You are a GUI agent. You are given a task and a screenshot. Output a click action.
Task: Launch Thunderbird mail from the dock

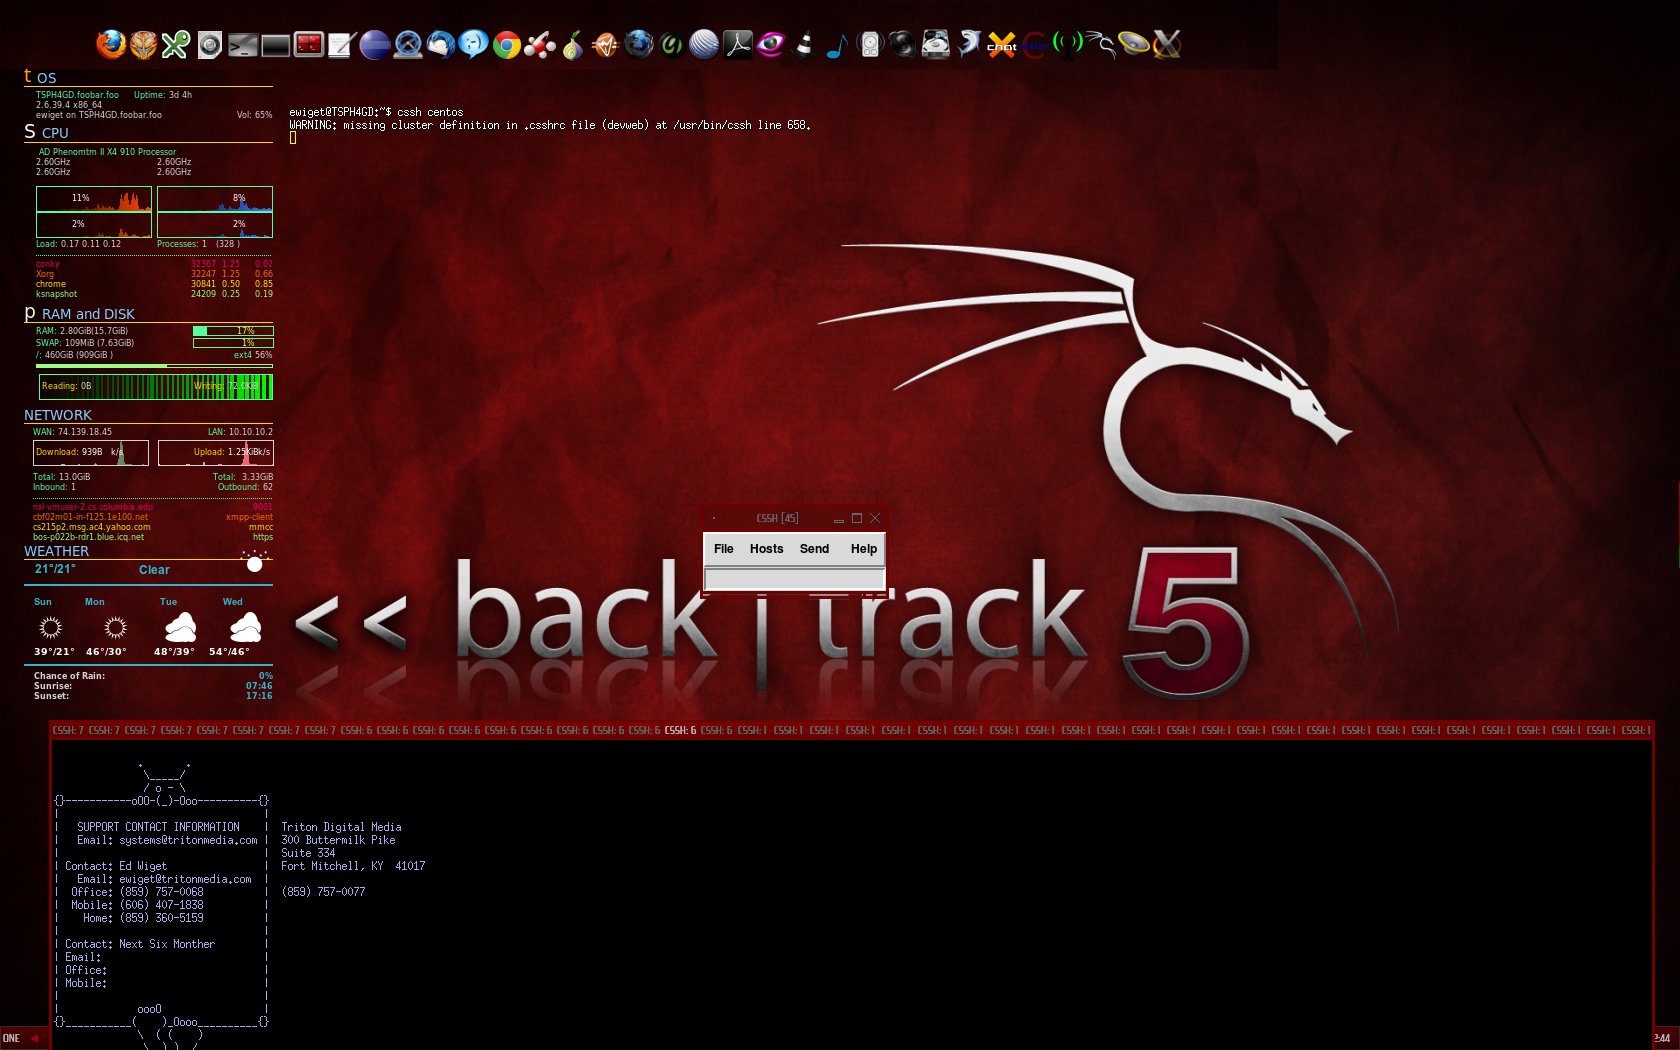tap(441, 45)
